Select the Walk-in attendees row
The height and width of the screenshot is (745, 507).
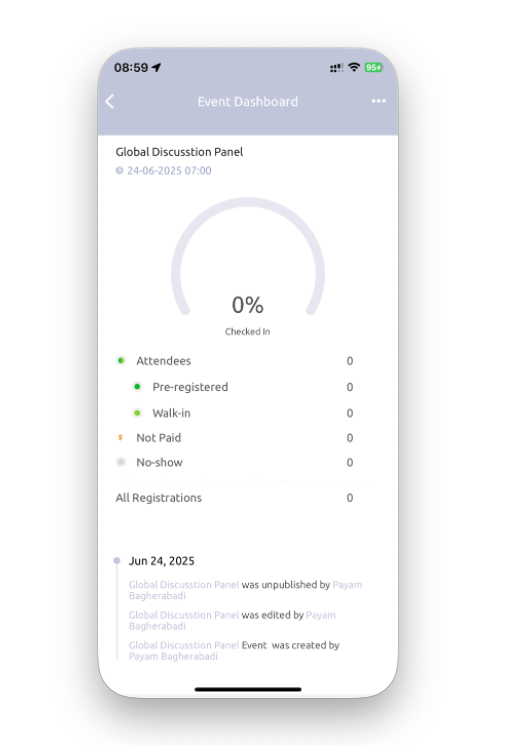click(x=243, y=413)
